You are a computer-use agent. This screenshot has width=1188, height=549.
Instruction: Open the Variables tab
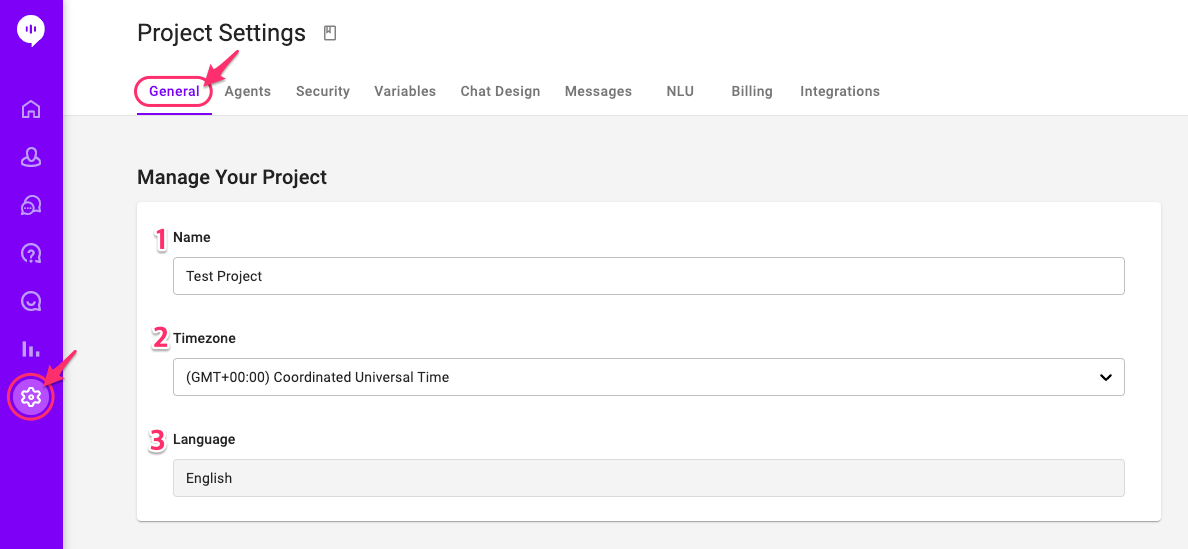point(405,91)
